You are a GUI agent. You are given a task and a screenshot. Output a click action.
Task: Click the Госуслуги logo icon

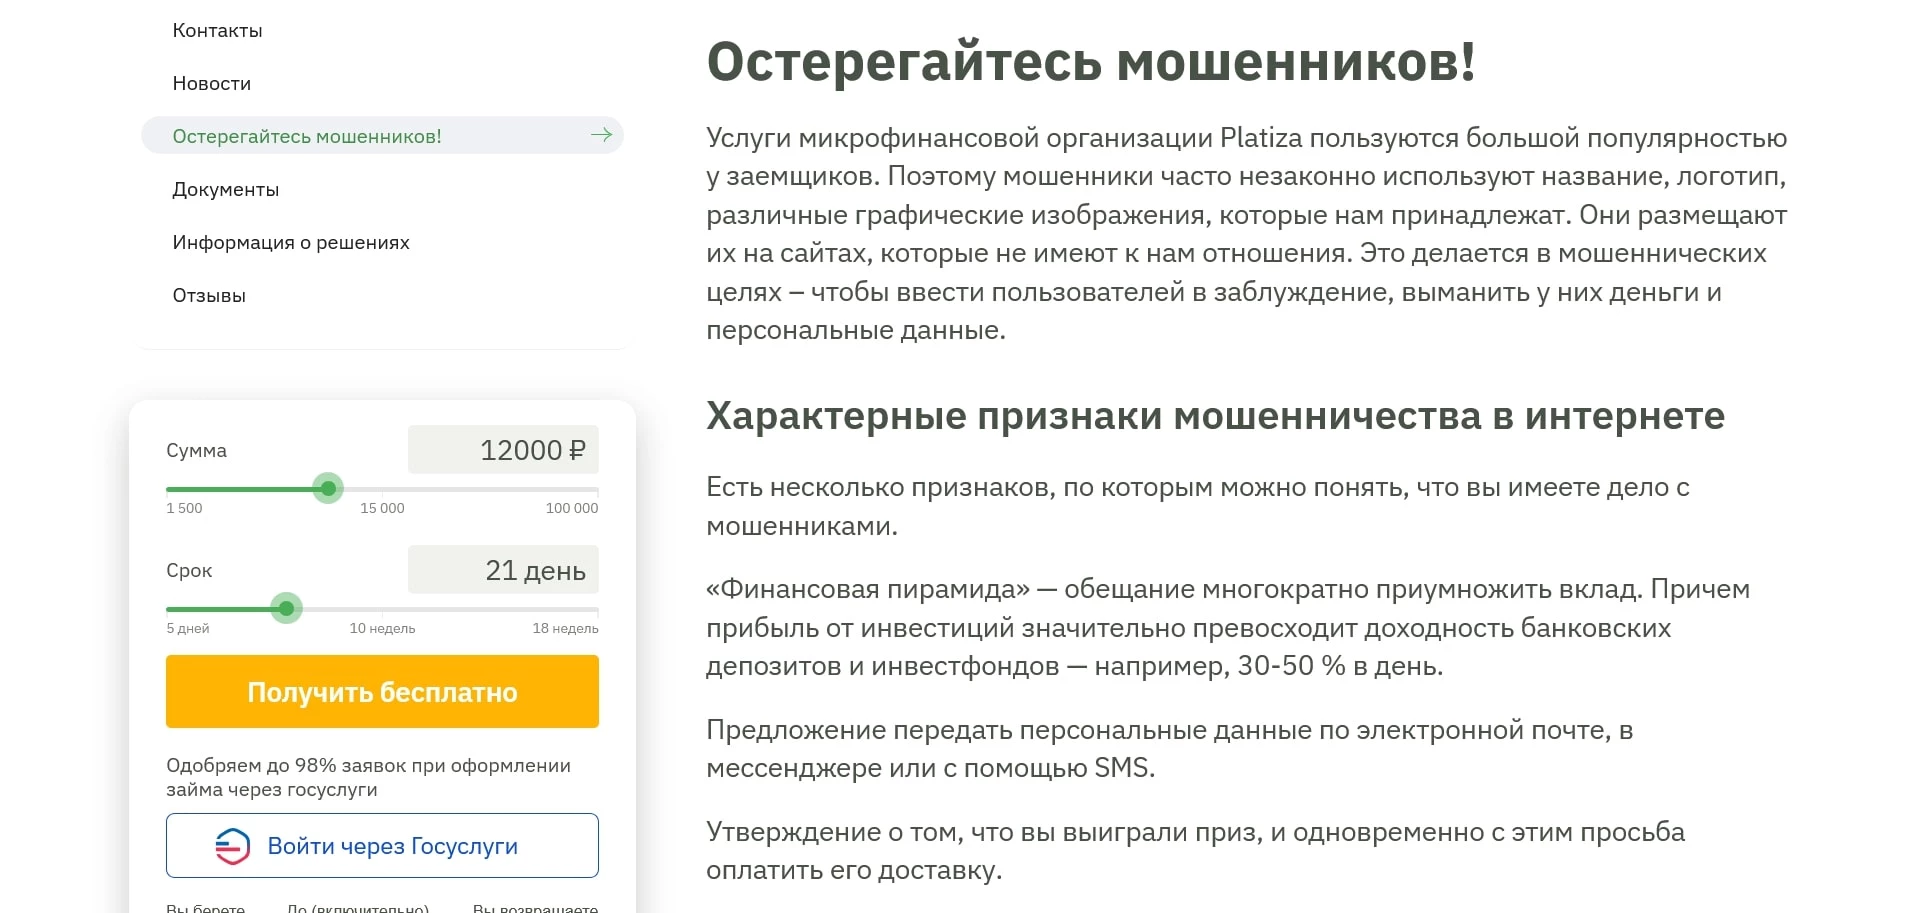[232, 845]
